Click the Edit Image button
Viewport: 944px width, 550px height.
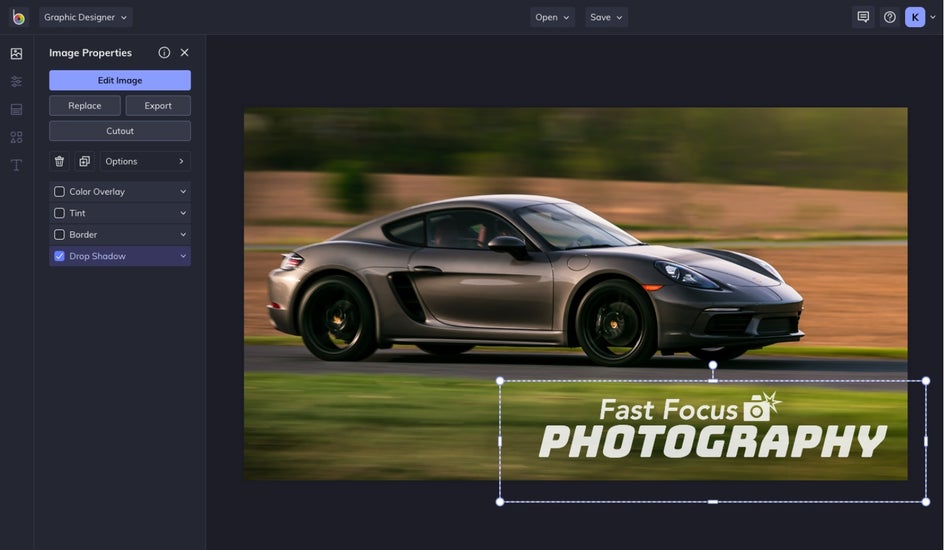click(x=120, y=80)
